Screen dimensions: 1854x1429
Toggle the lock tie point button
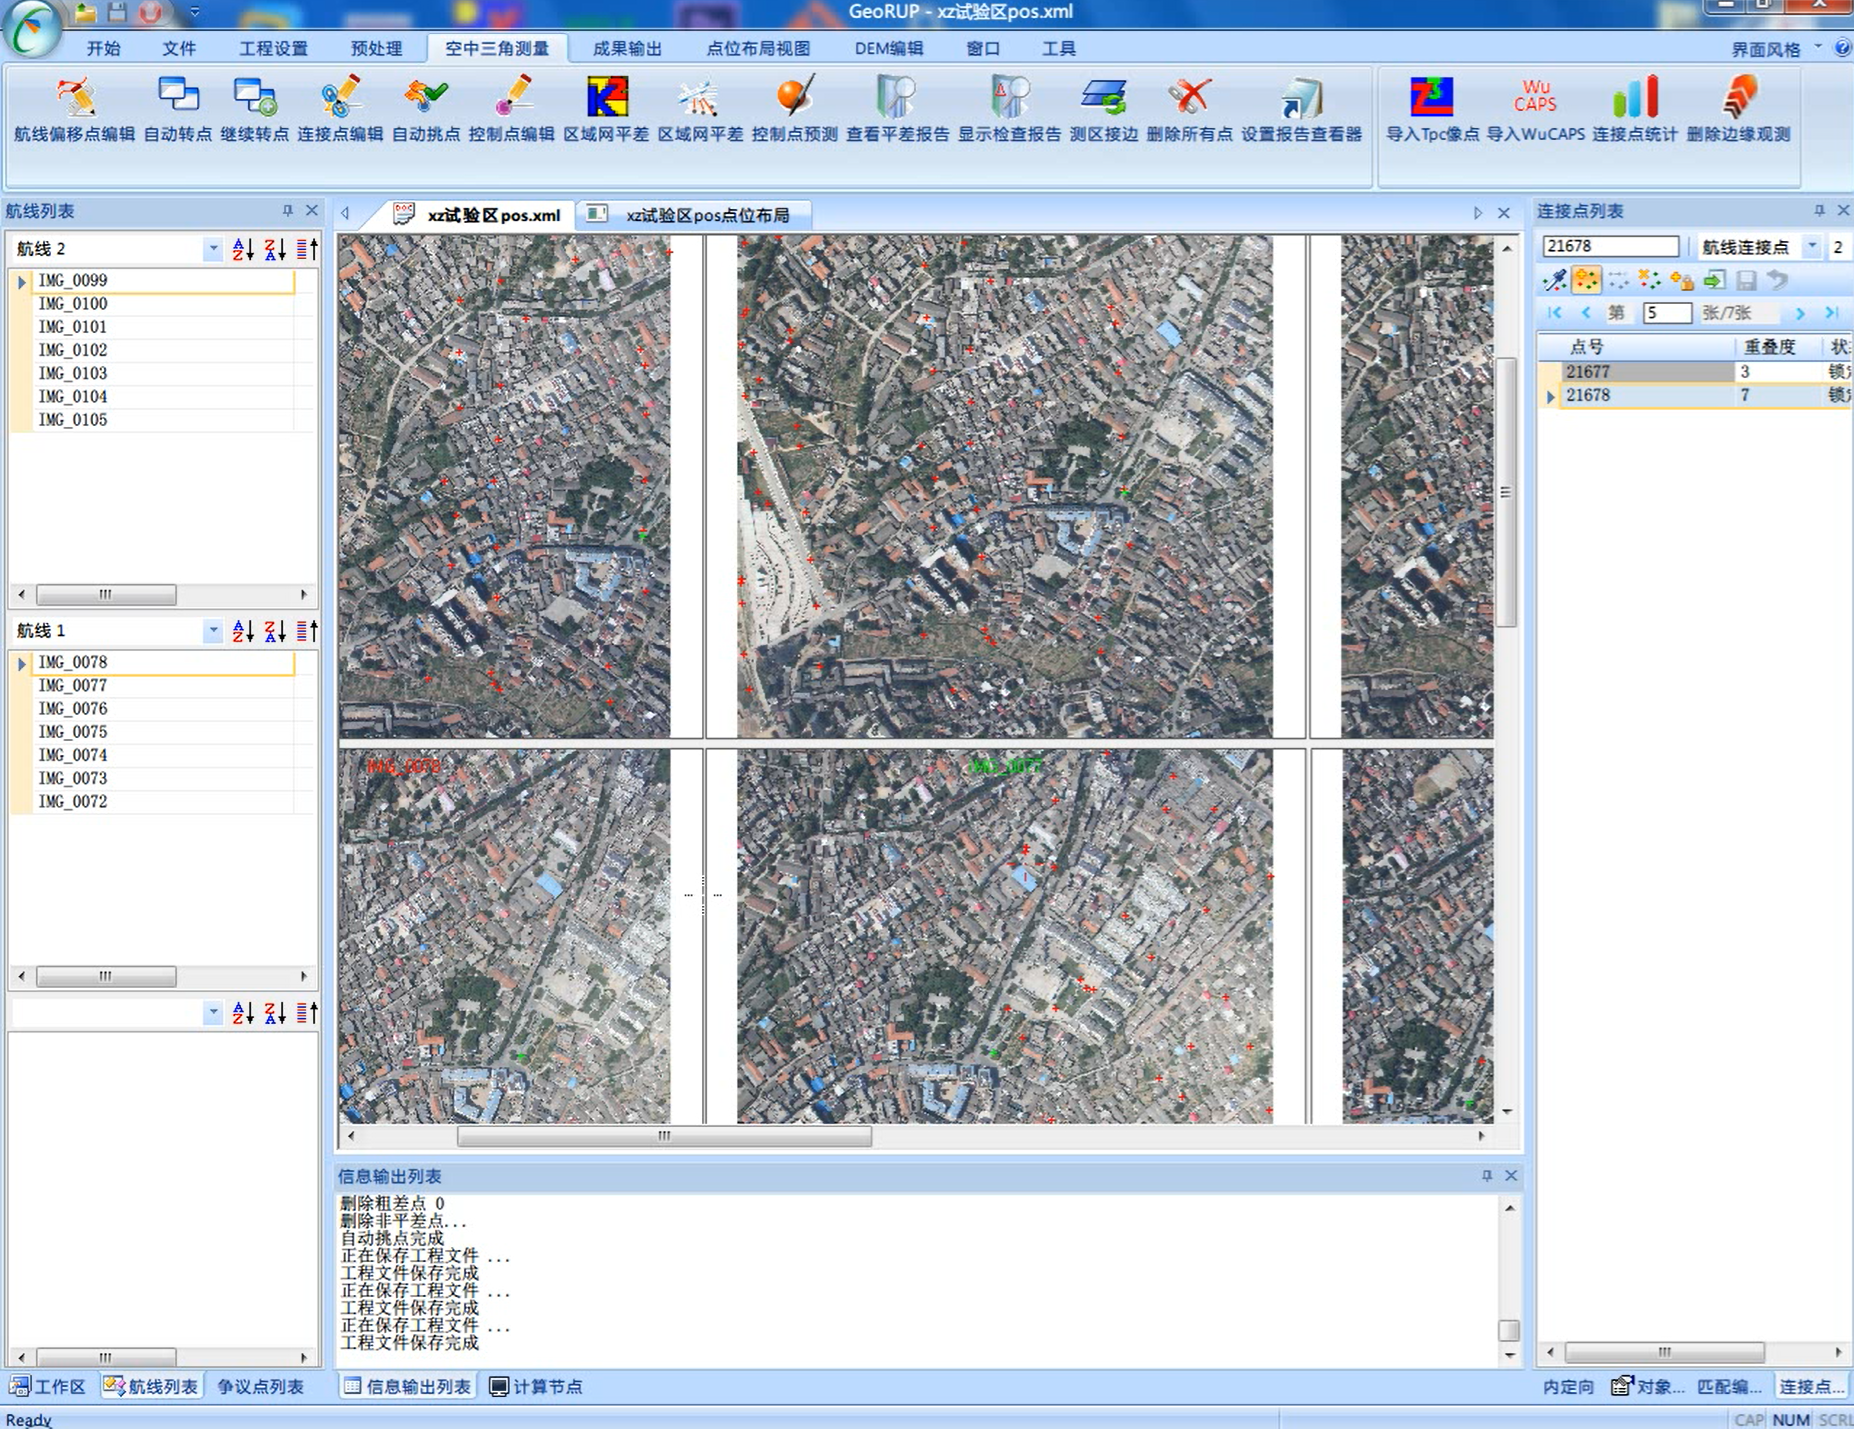(1682, 281)
